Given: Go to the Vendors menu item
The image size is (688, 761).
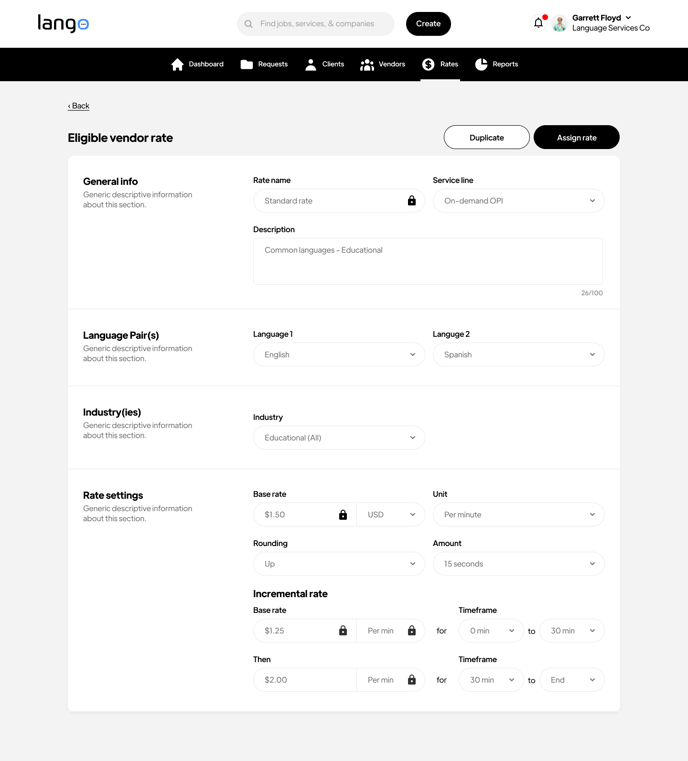Looking at the screenshot, I should coord(383,64).
